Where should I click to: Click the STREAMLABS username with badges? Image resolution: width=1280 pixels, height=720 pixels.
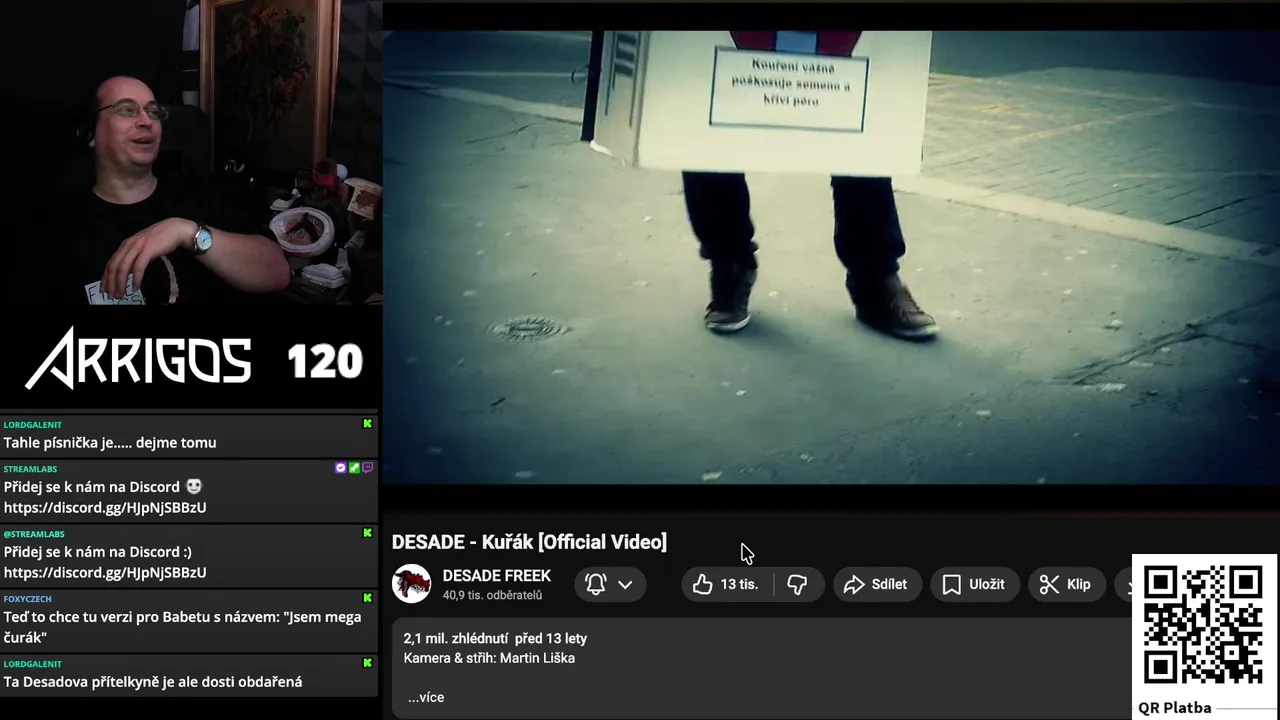pos(30,469)
